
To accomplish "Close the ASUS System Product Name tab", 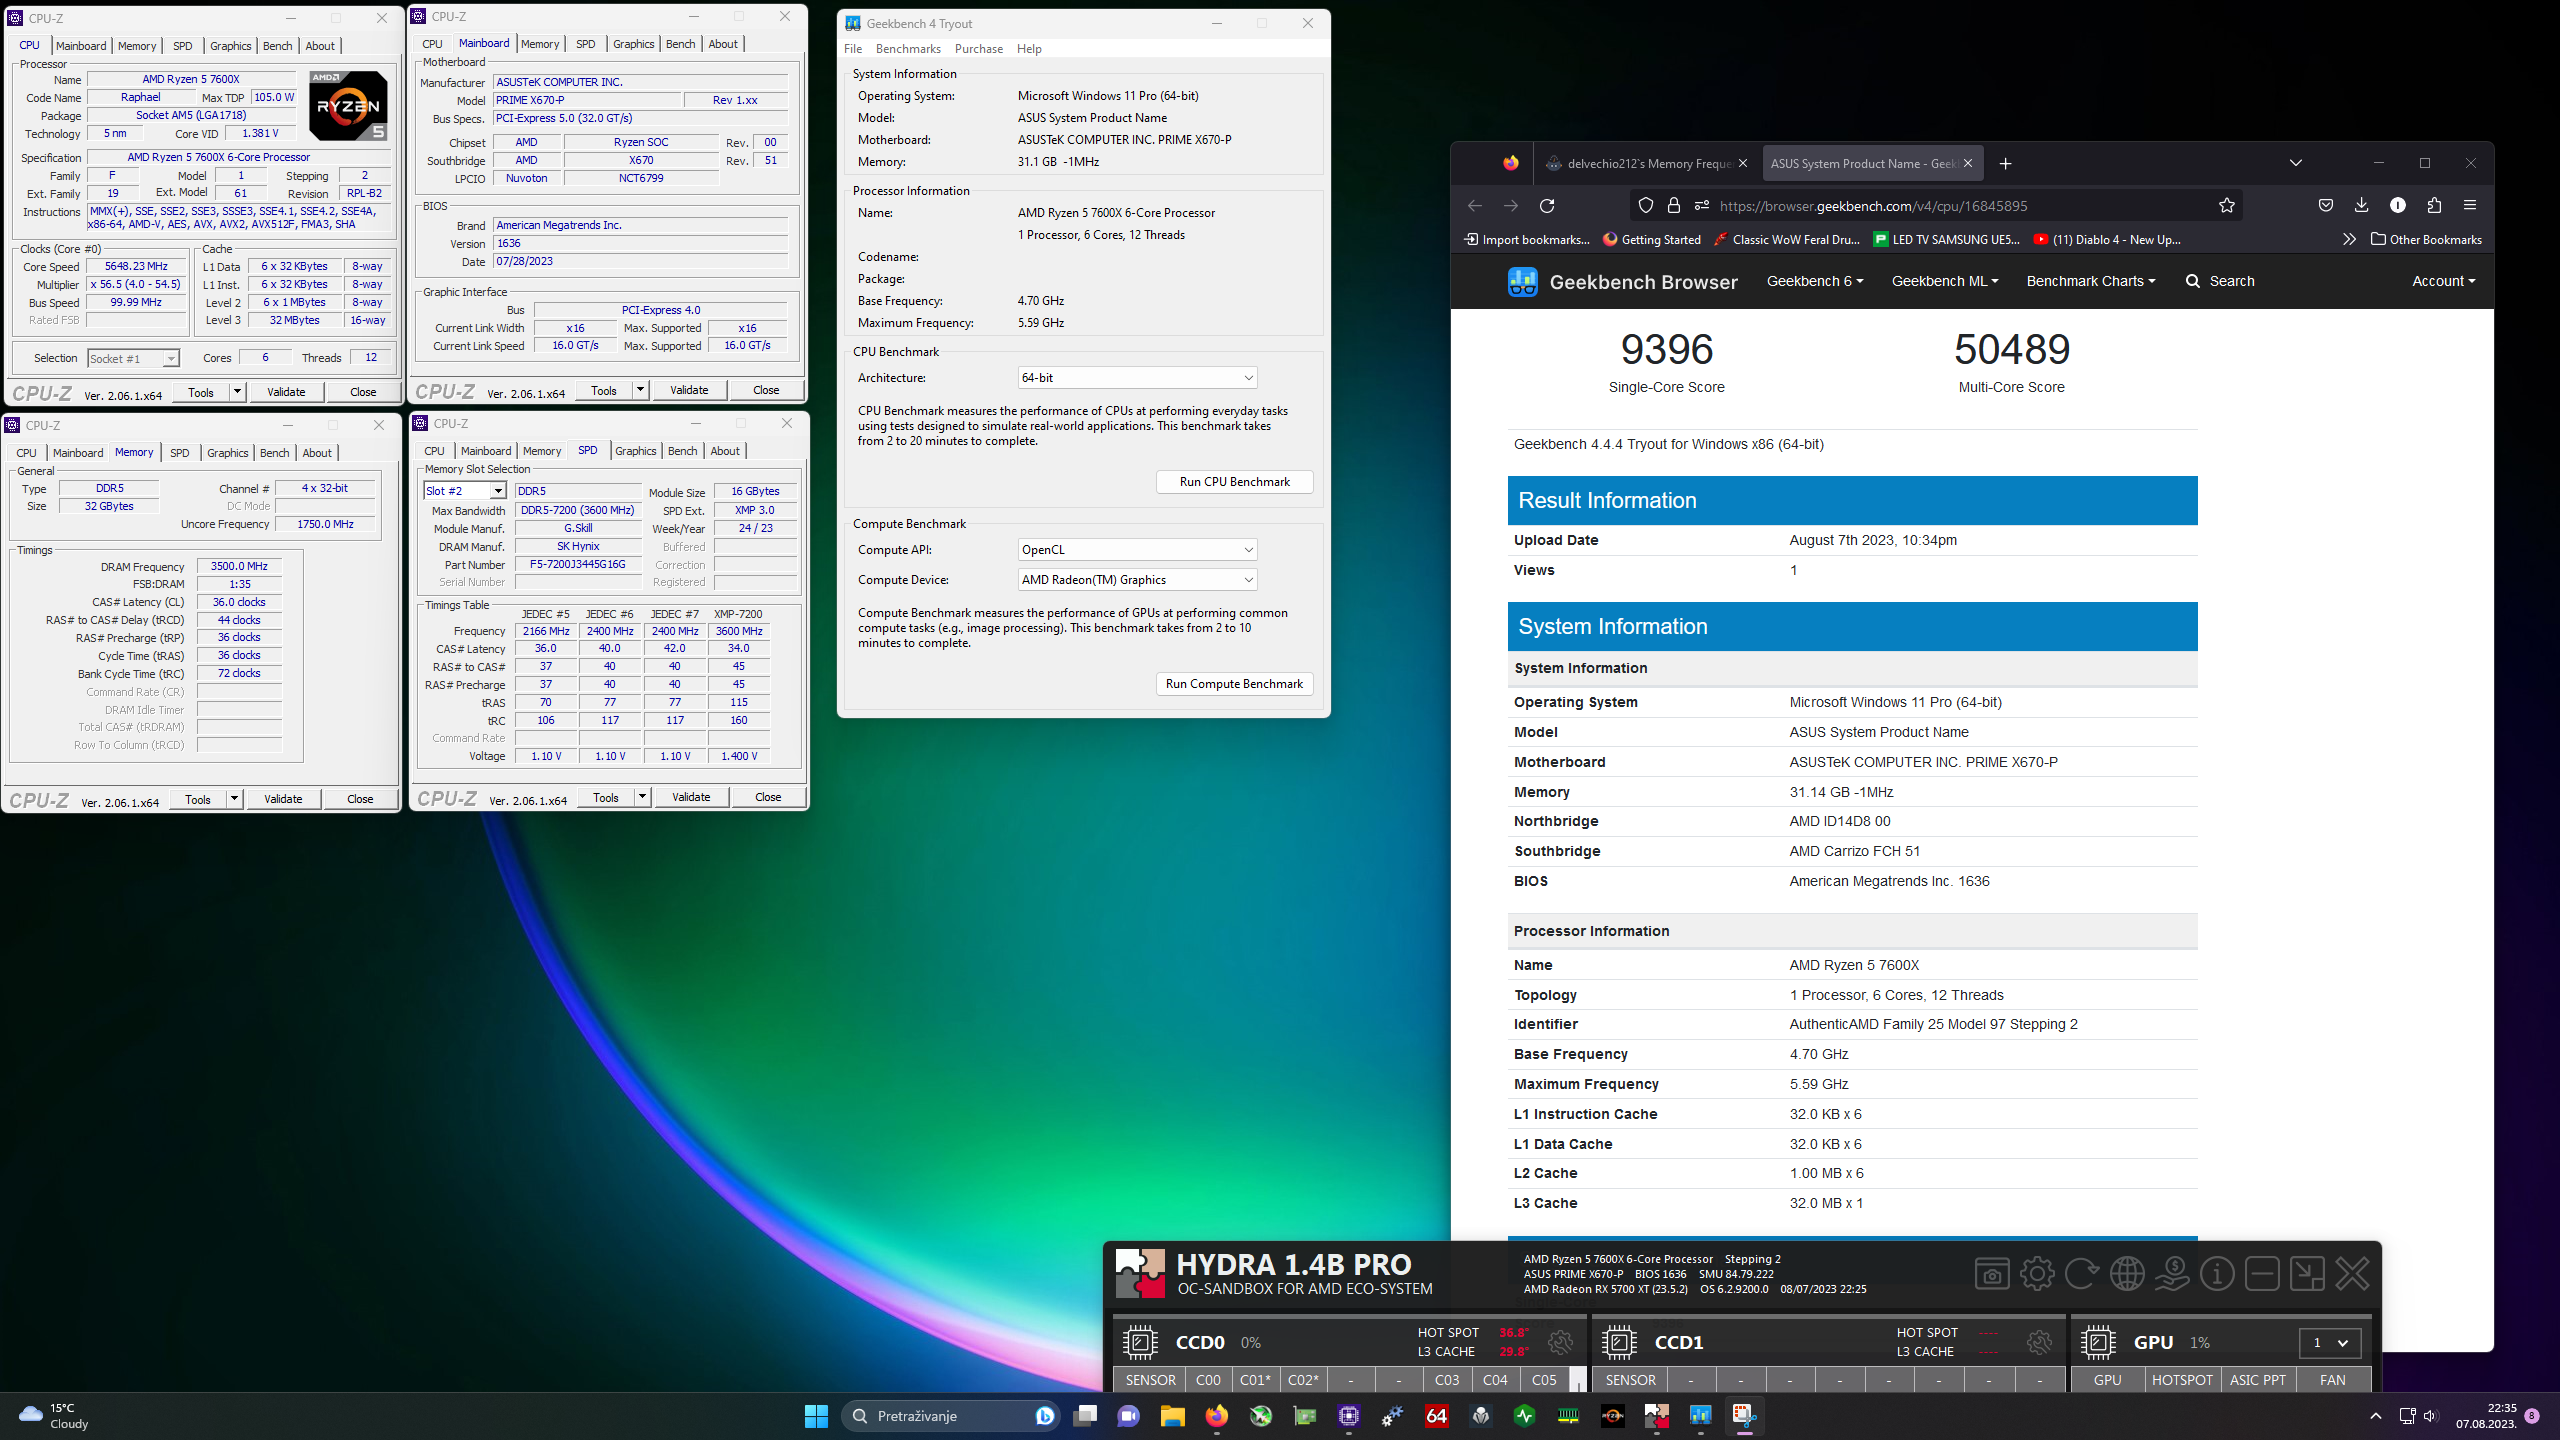I will [1968, 164].
